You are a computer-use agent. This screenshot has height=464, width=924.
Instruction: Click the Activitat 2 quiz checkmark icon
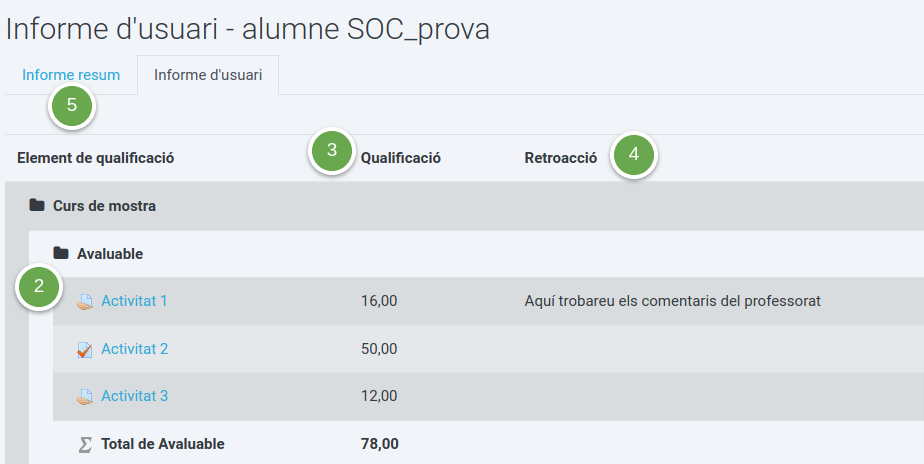pyautogui.click(x=85, y=349)
